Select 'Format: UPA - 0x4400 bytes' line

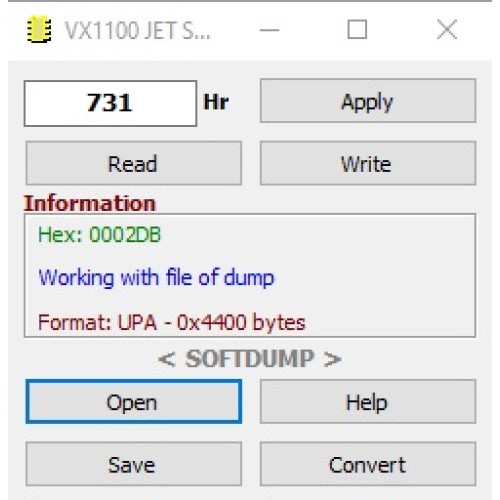(172, 322)
